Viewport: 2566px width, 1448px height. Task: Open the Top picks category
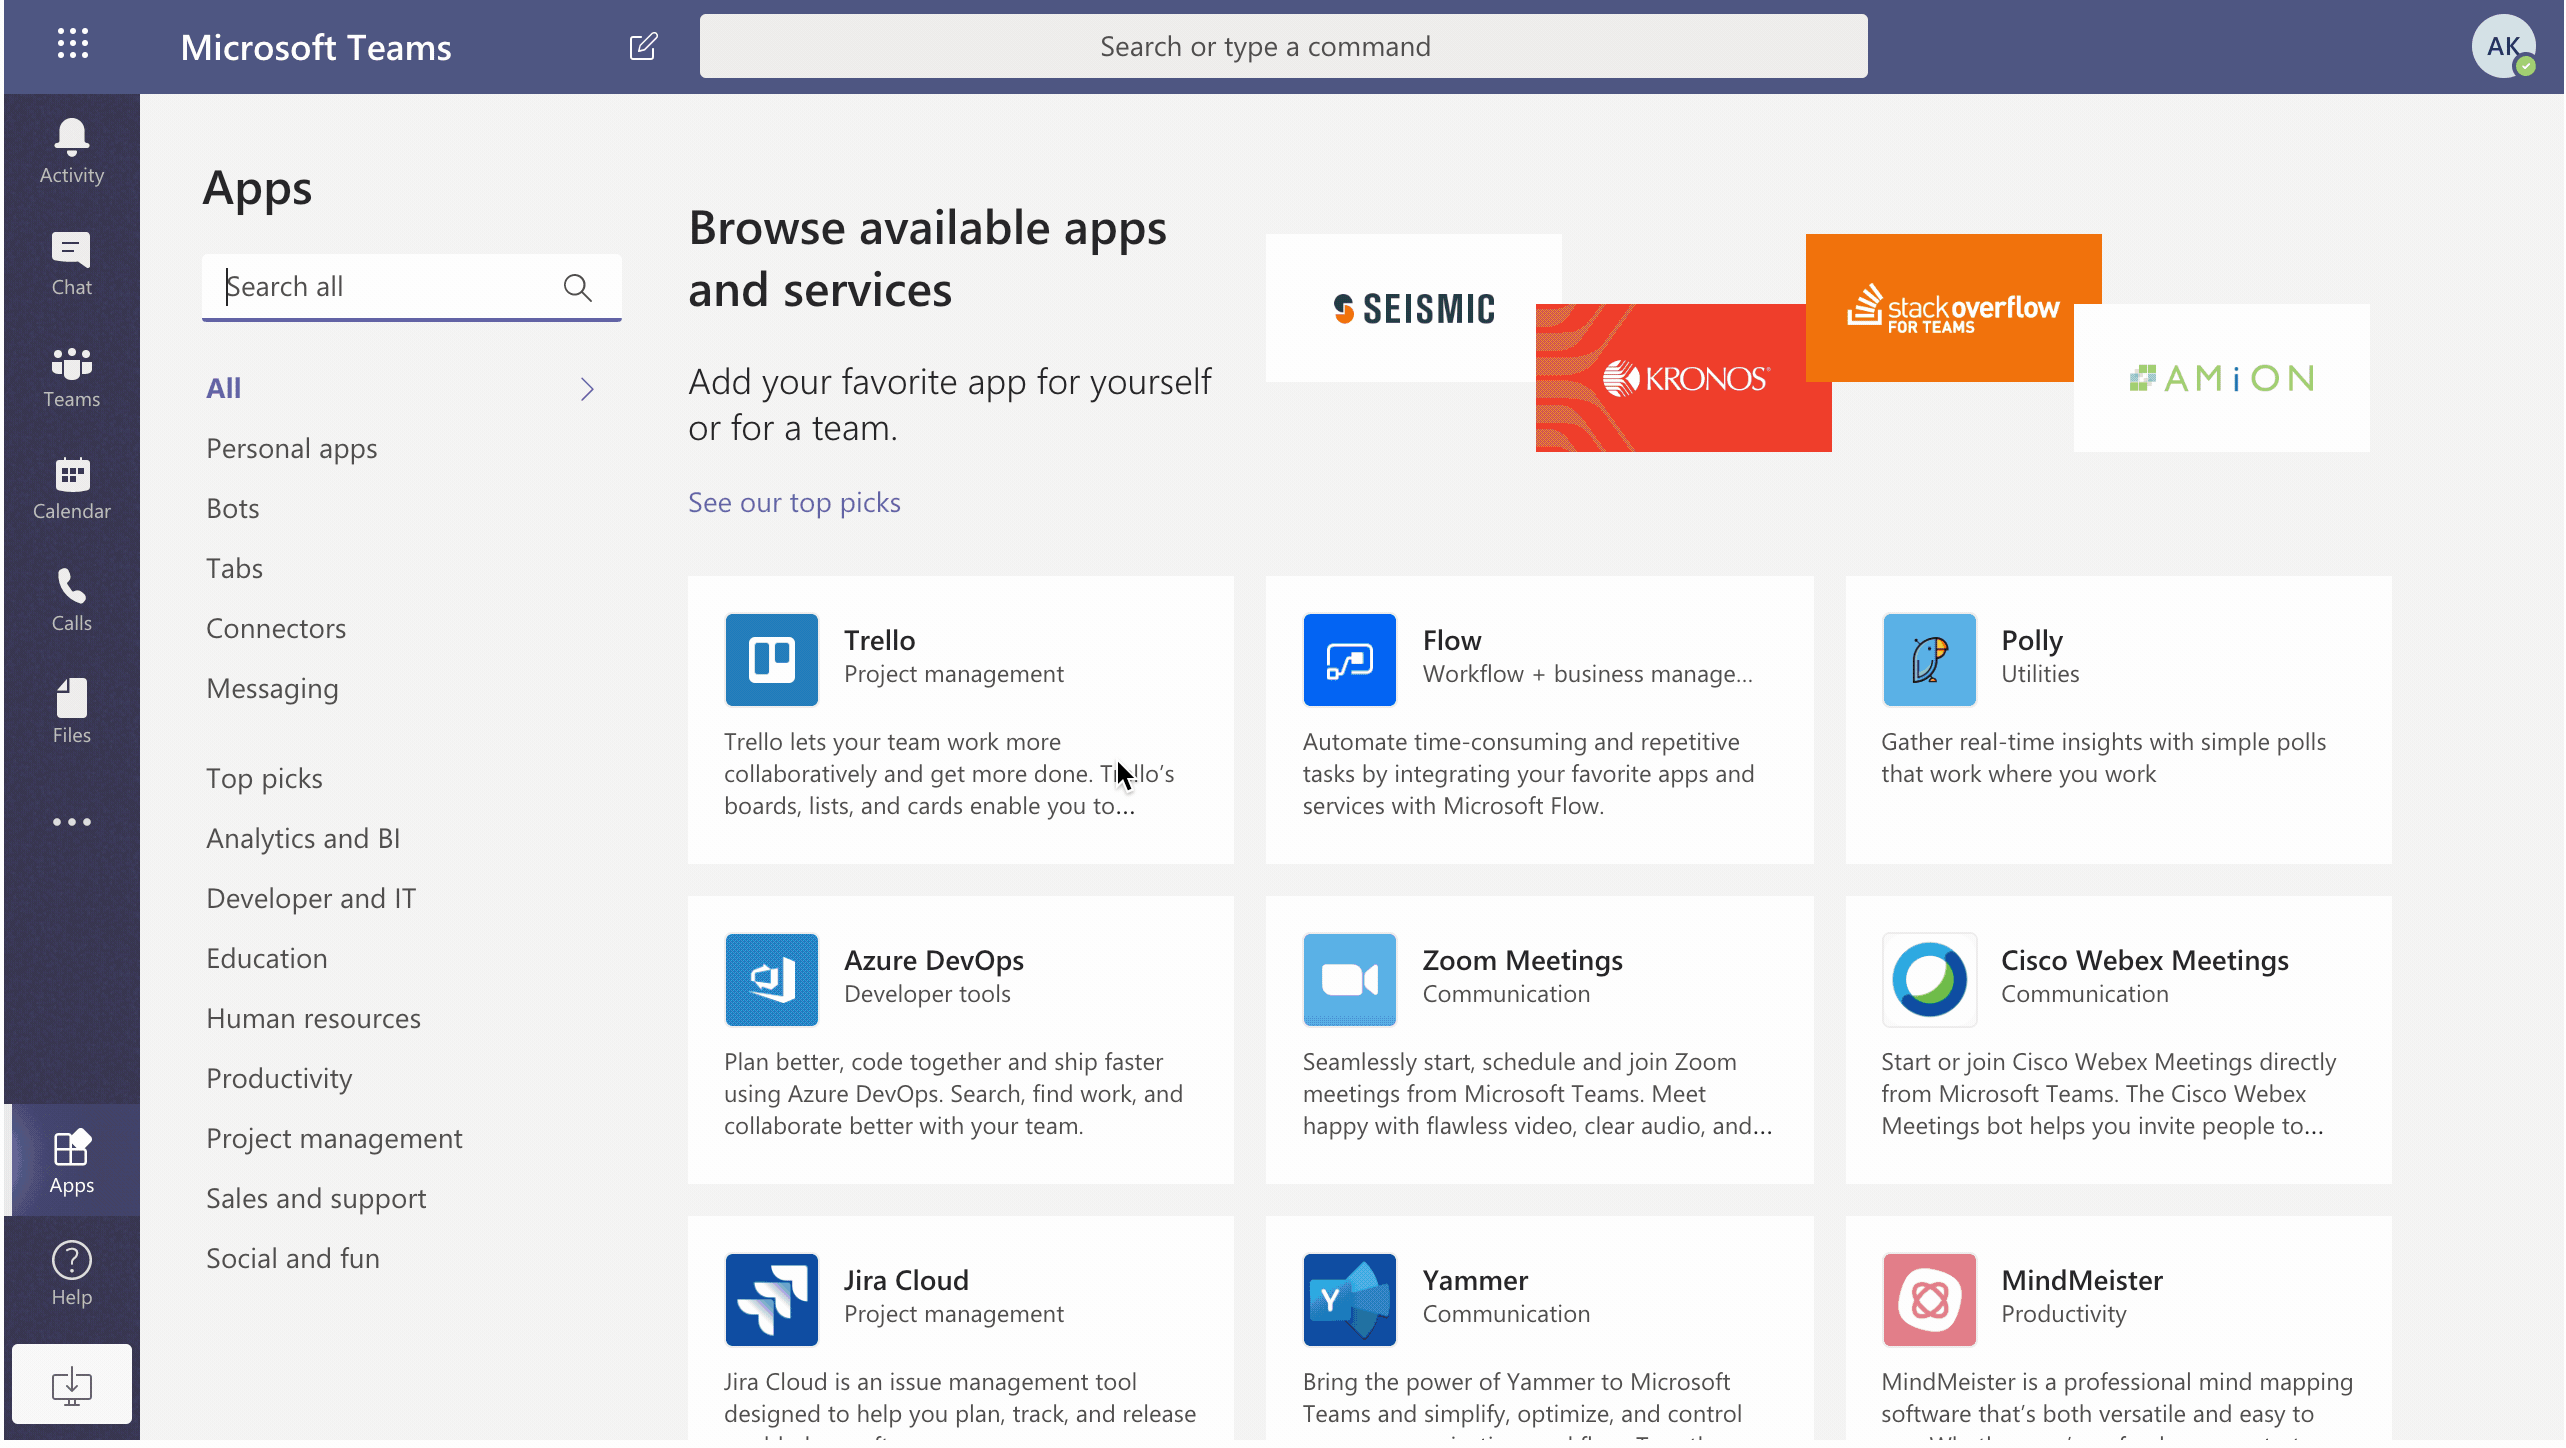(x=264, y=779)
